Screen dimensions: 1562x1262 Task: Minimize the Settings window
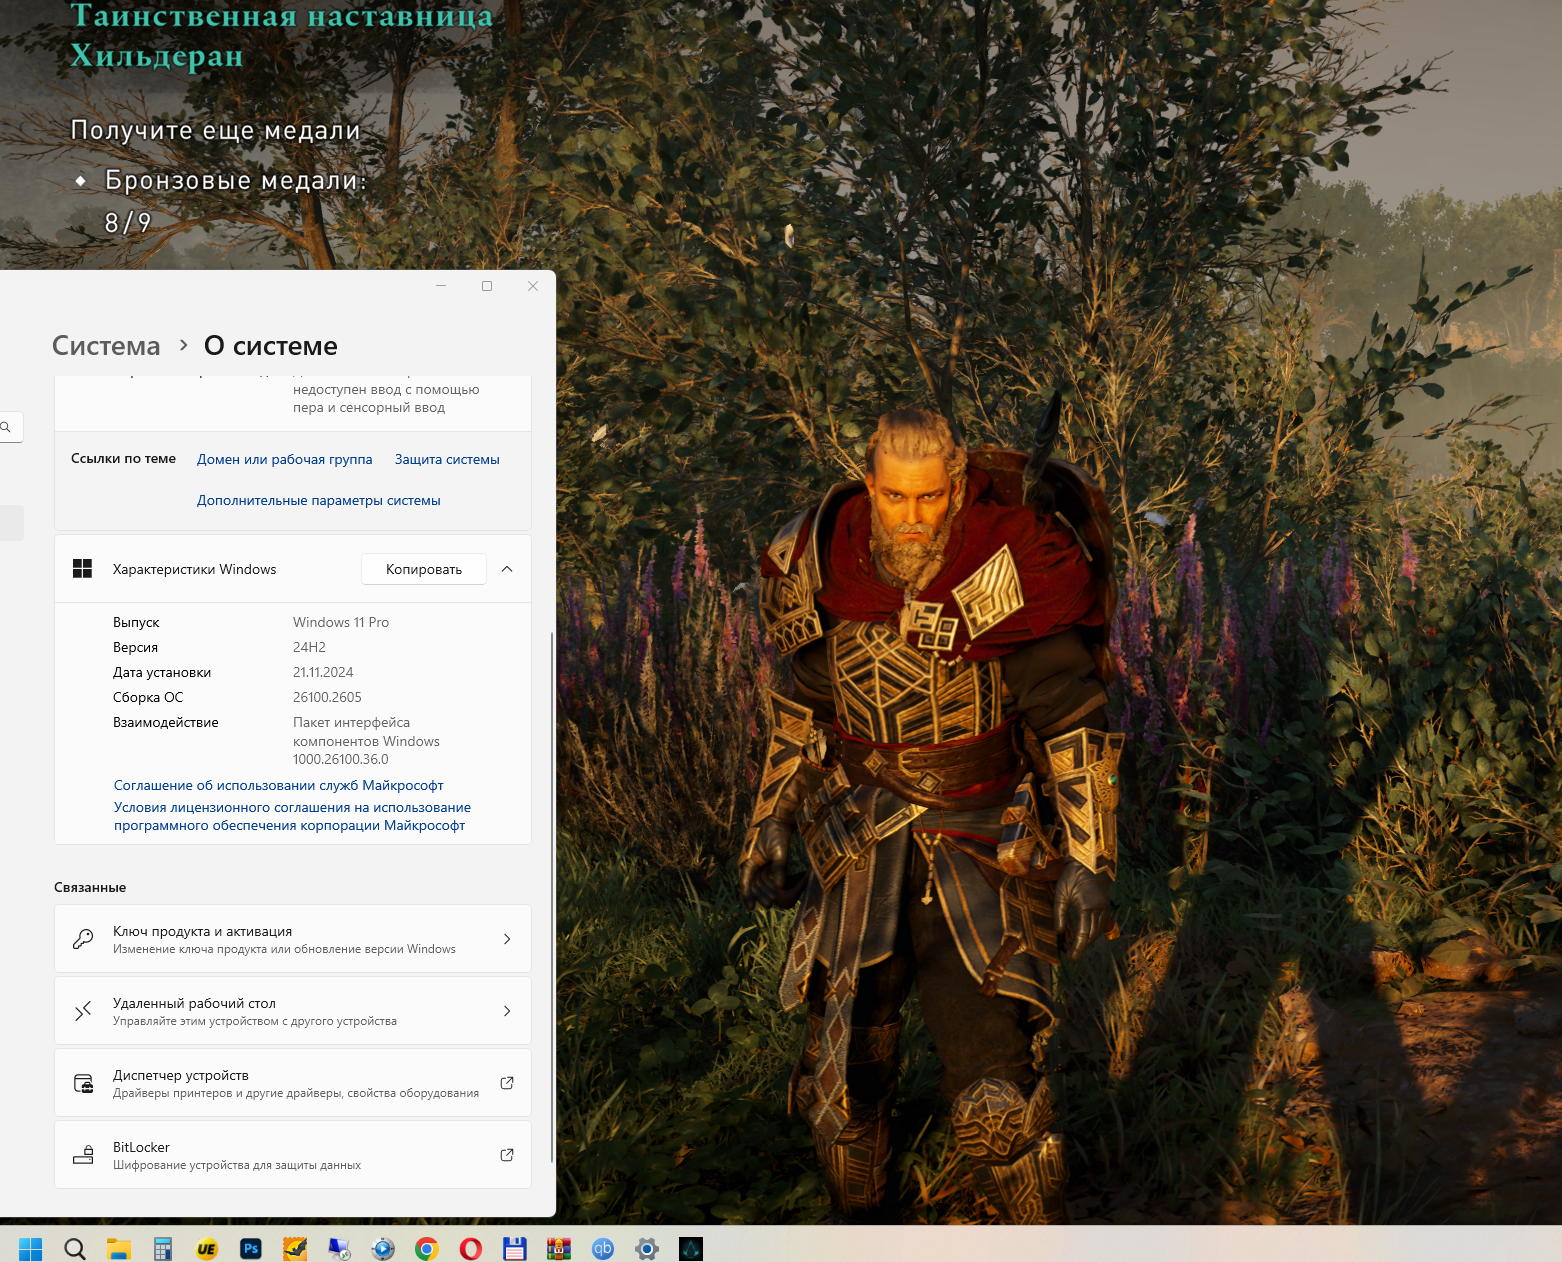tap(441, 286)
